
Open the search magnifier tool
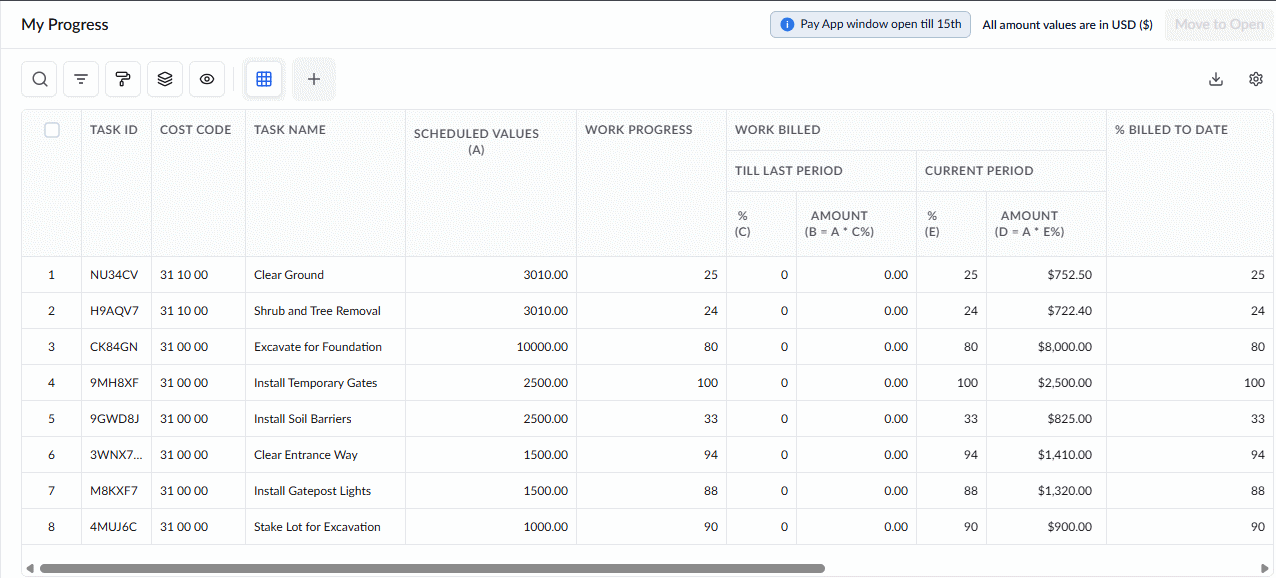point(40,79)
